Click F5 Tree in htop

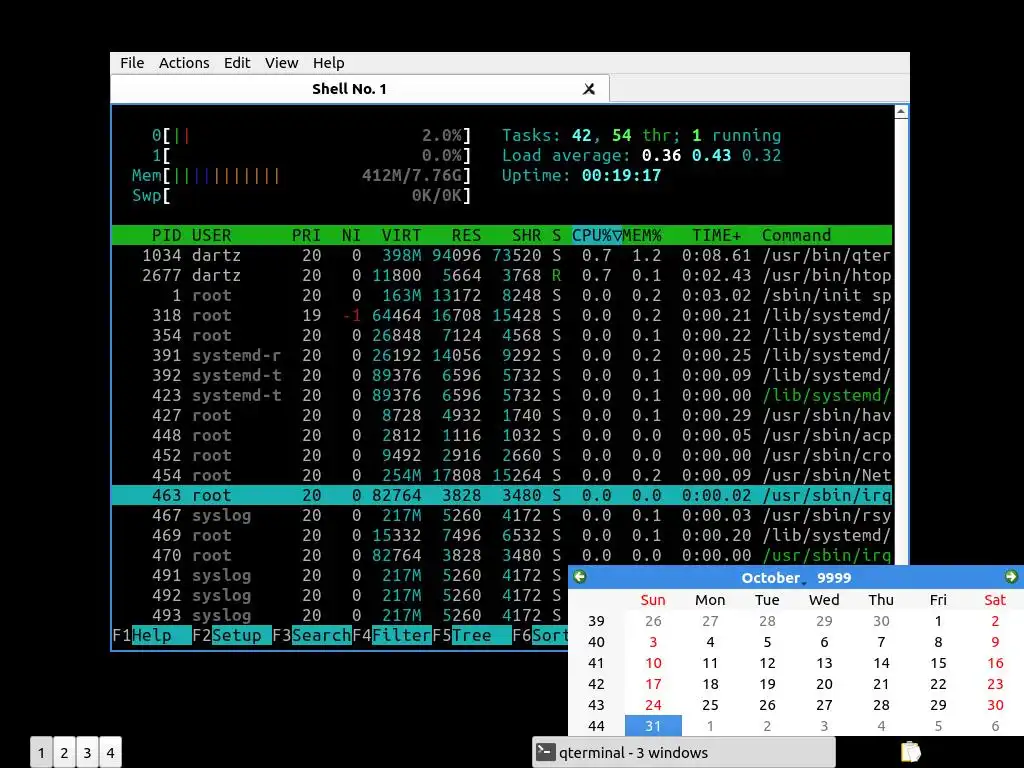click(x=472, y=635)
